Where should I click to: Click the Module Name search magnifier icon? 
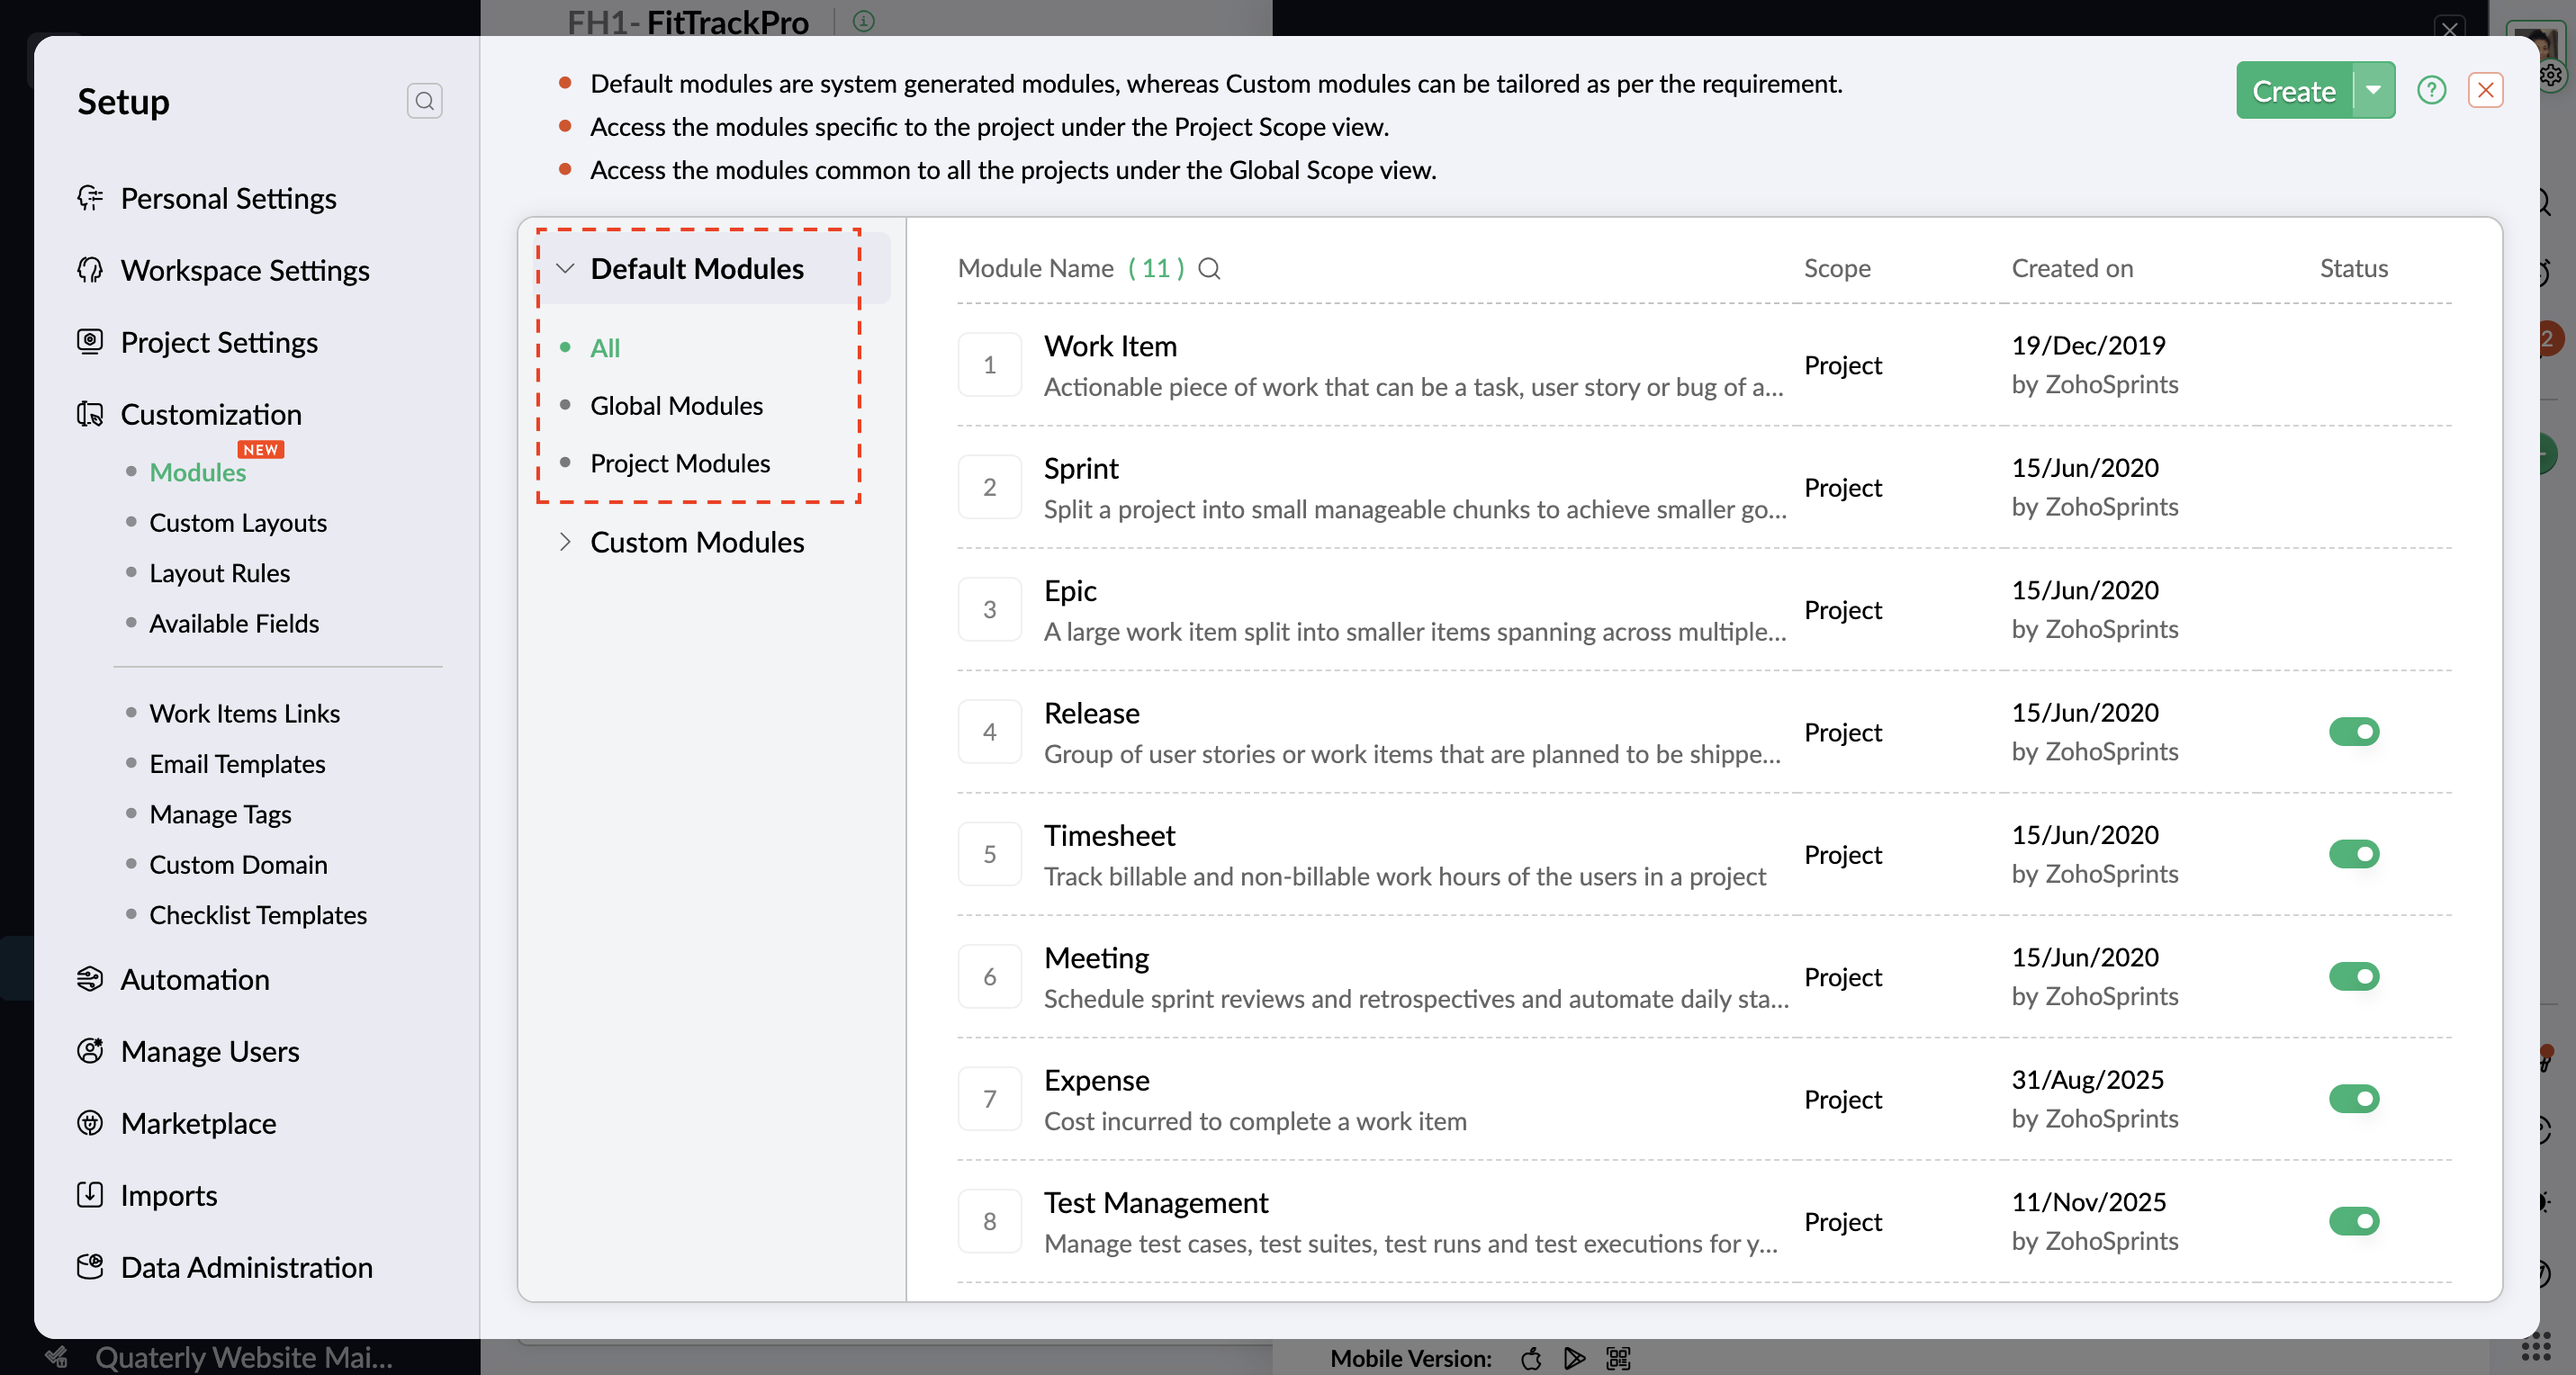pyautogui.click(x=1209, y=268)
